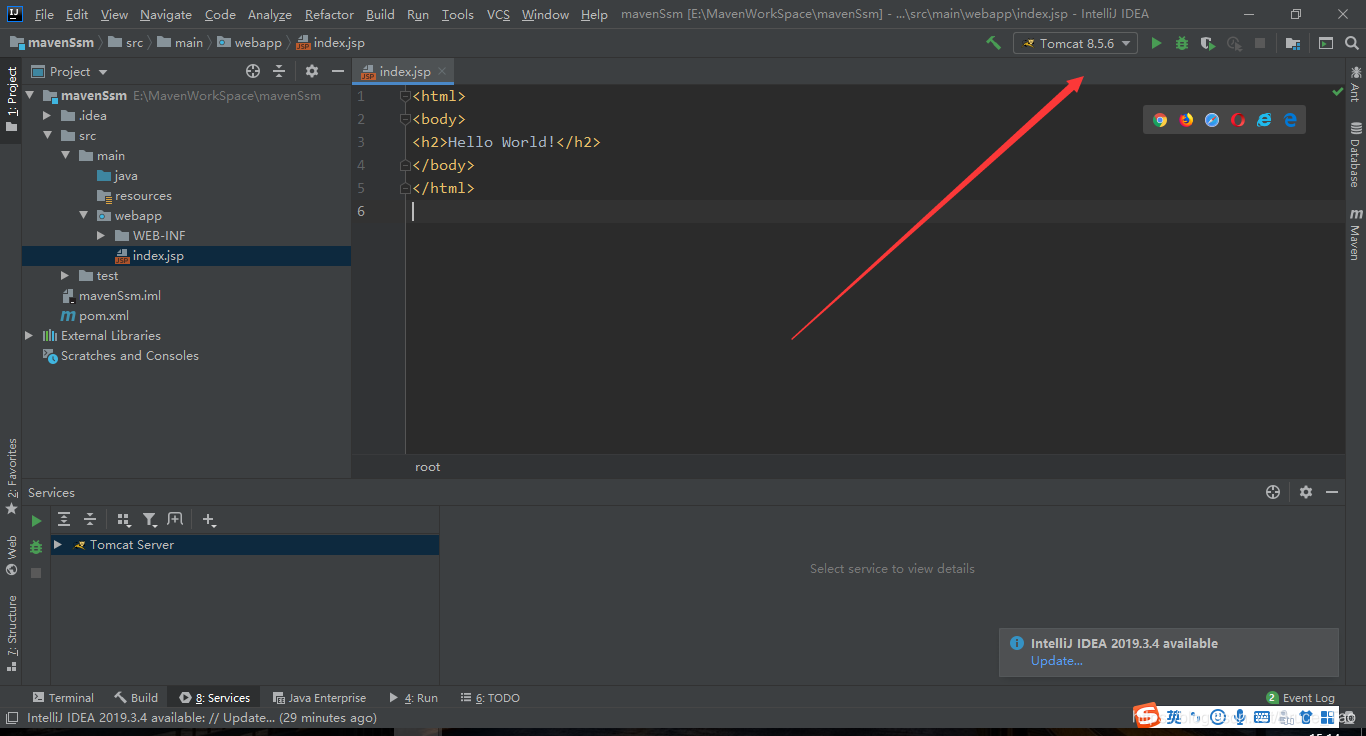Click the Update... link in notification

click(1056, 661)
